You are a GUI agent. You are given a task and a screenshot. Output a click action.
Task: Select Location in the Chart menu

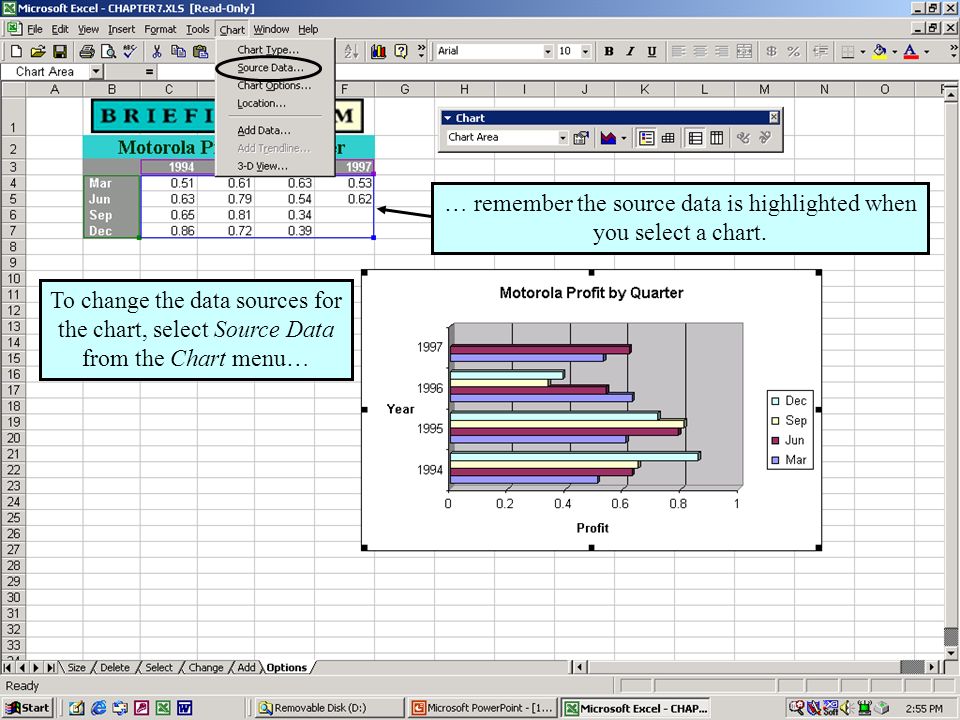261,103
